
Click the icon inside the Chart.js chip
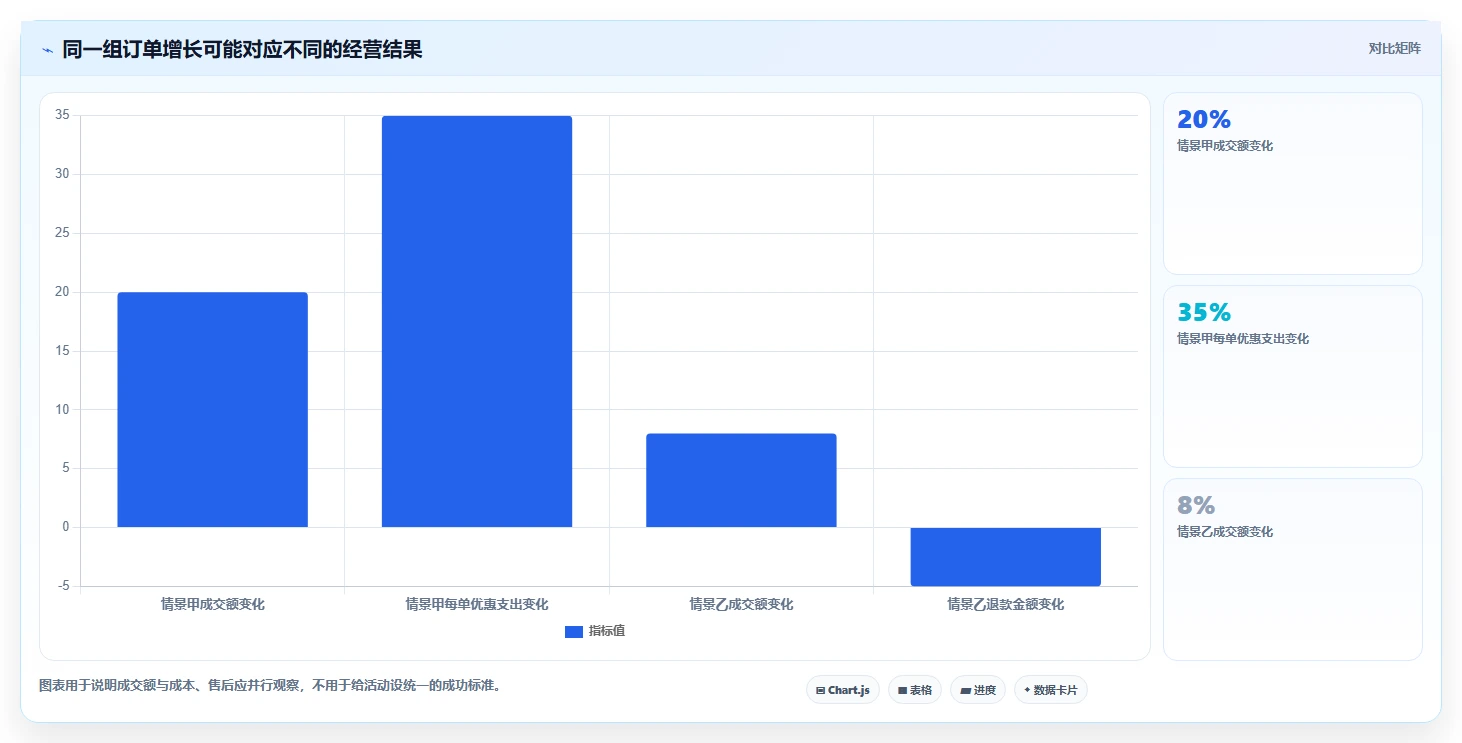[x=820, y=691]
